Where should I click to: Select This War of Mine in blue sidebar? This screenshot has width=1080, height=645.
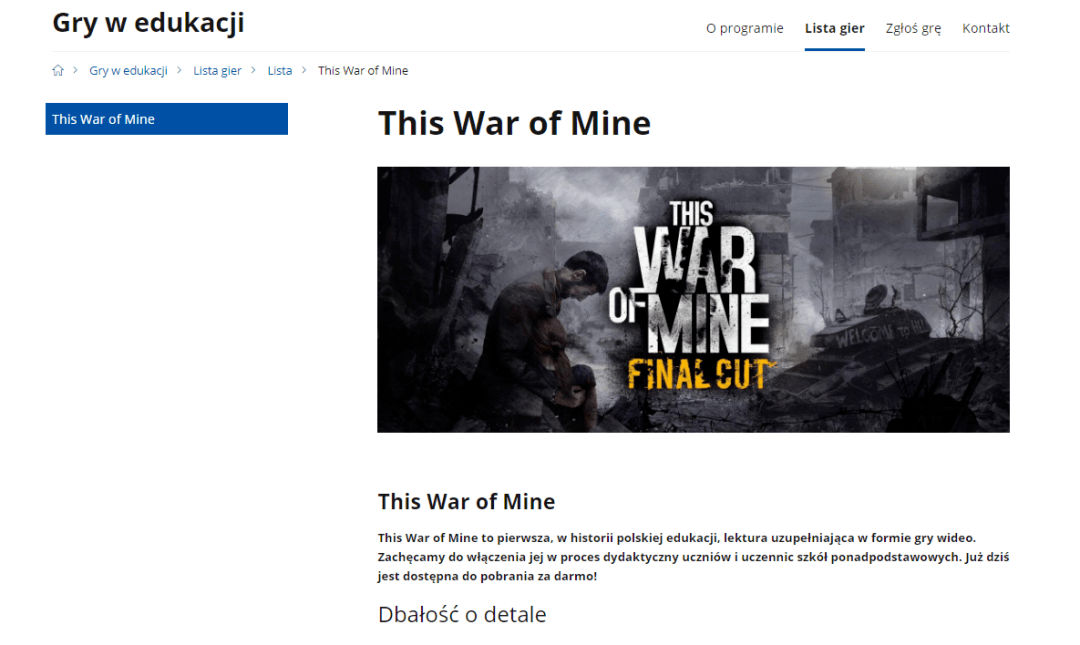tap(167, 119)
